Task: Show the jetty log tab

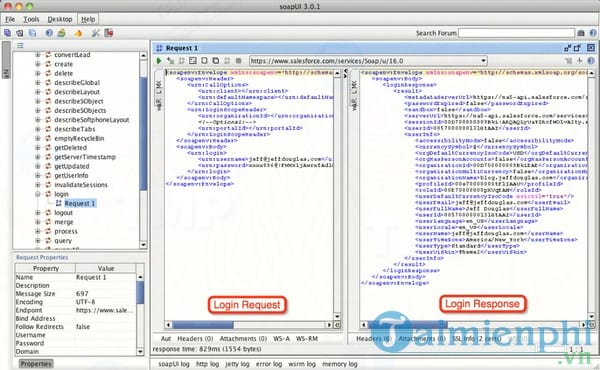Action: pos(237,364)
